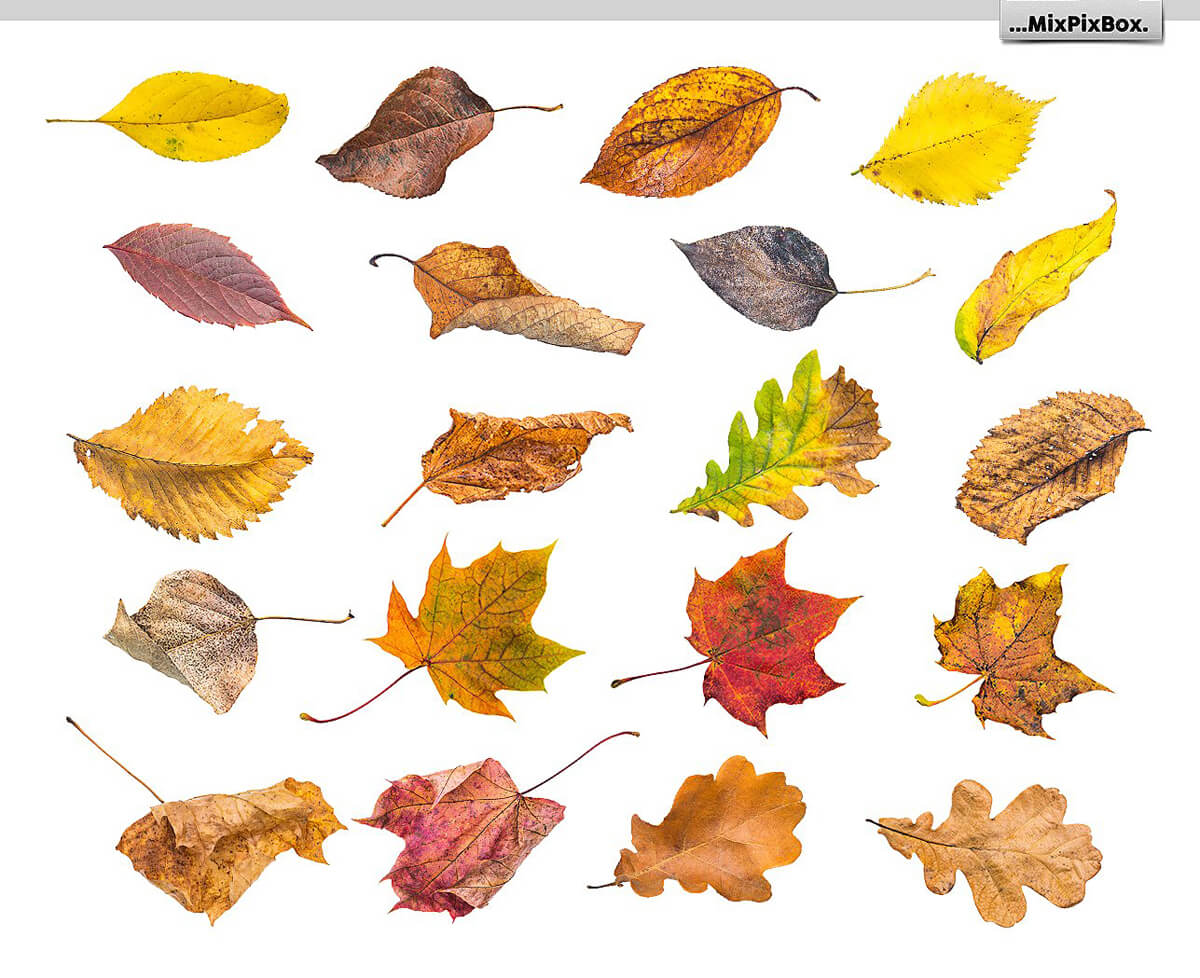This screenshot has width=1200, height=978.
Task: Click the orange-green maple leaf
Action: point(475,630)
